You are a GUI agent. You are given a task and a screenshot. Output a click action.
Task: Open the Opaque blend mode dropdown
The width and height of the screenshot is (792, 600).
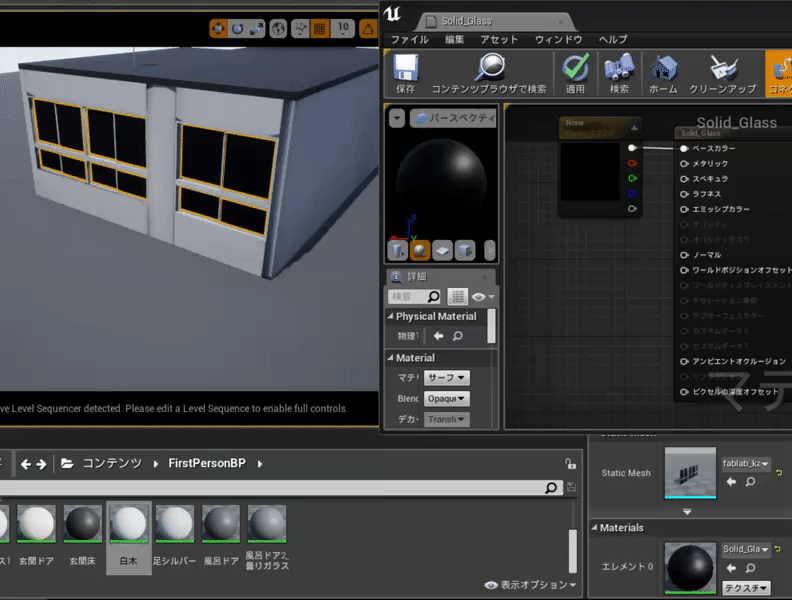446,399
